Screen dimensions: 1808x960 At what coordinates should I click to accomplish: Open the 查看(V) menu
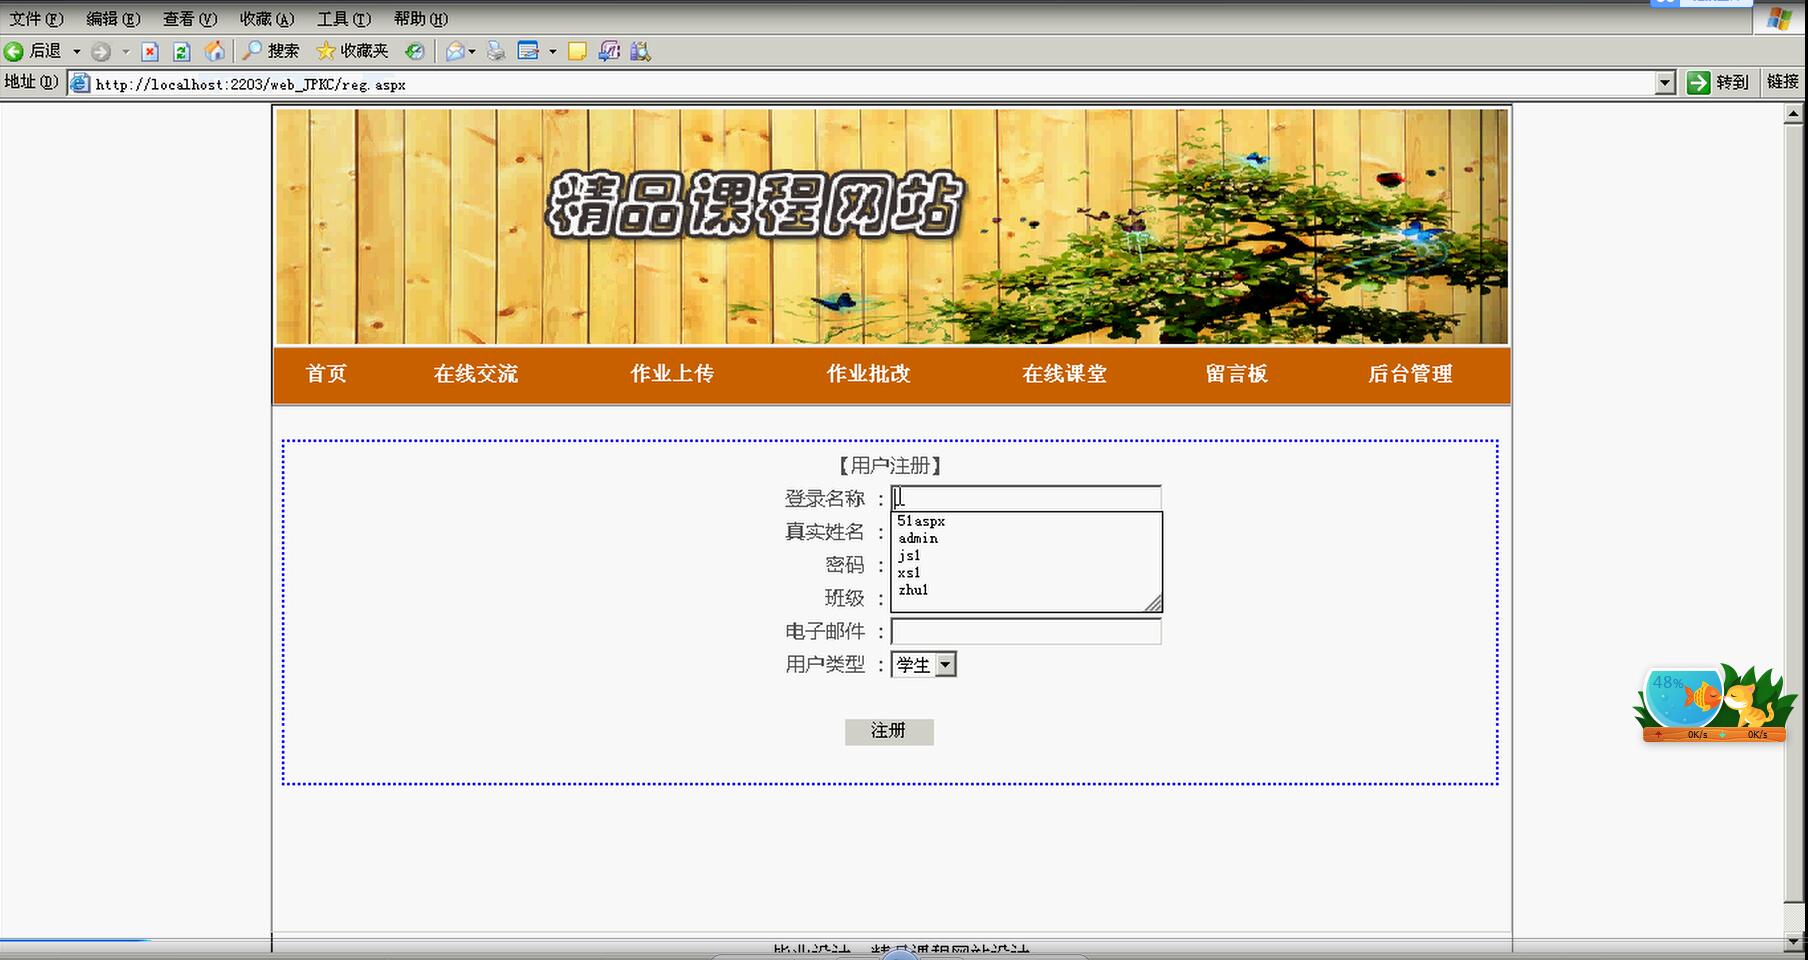coord(190,19)
